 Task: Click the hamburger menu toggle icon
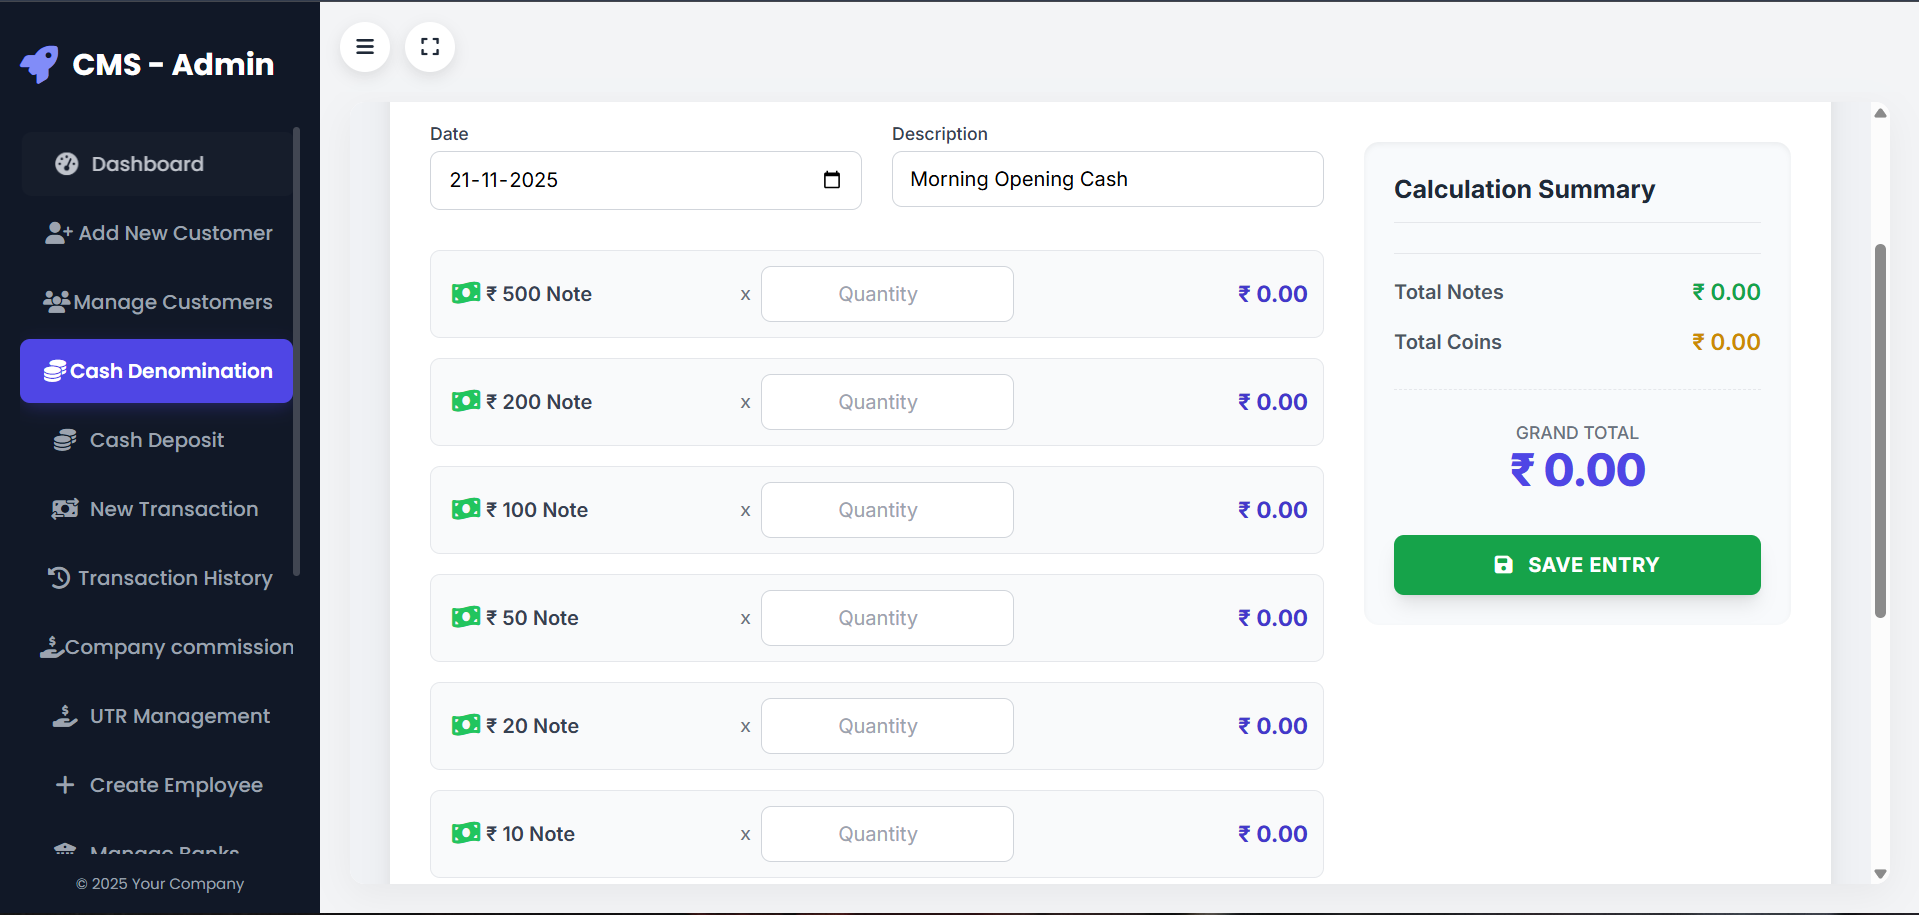point(365,47)
